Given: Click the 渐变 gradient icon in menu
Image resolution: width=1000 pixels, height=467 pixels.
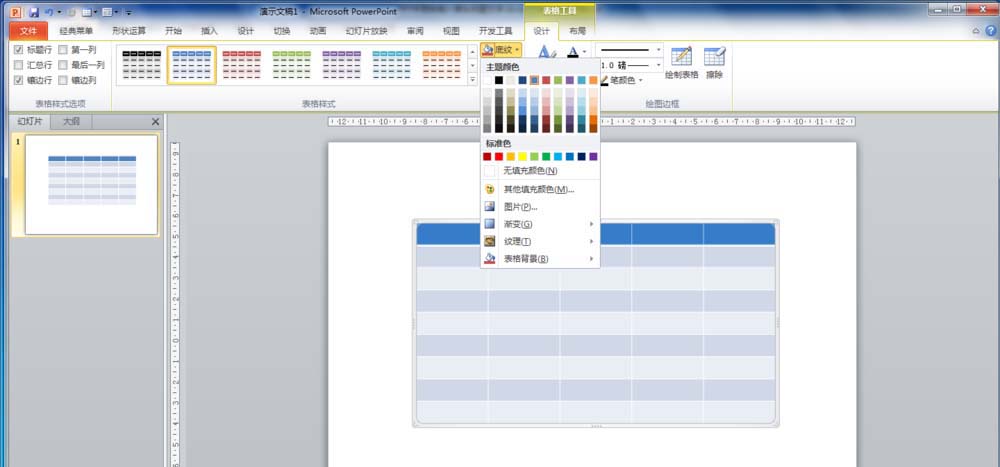Looking at the screenshot, I should click(490, 224).
